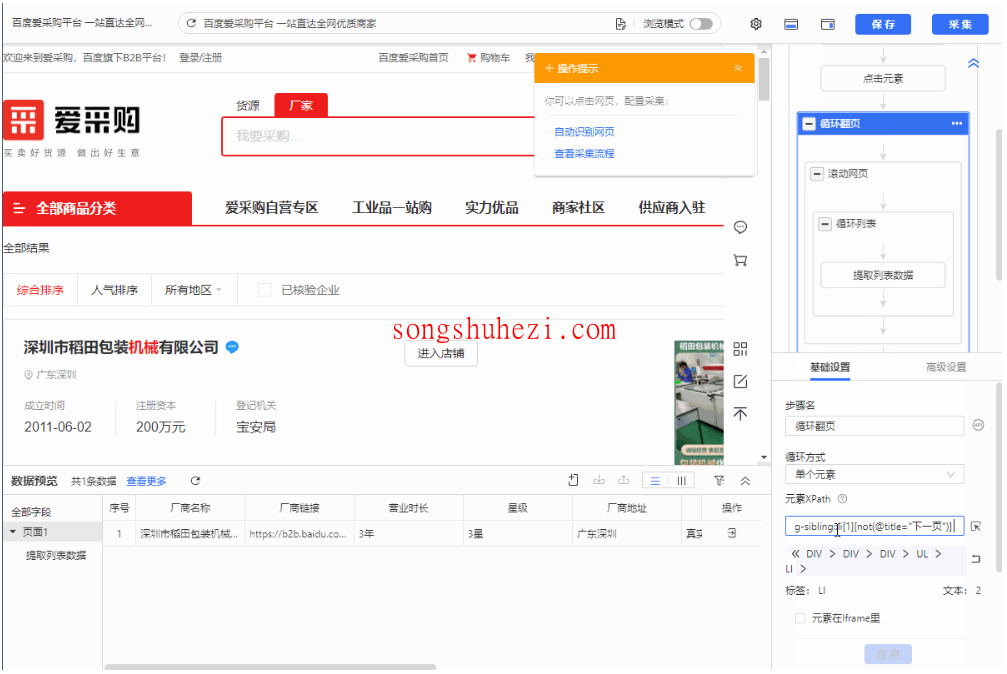
Task: Collapse the 滚动网页 workflow block
Action: [817, 174]
